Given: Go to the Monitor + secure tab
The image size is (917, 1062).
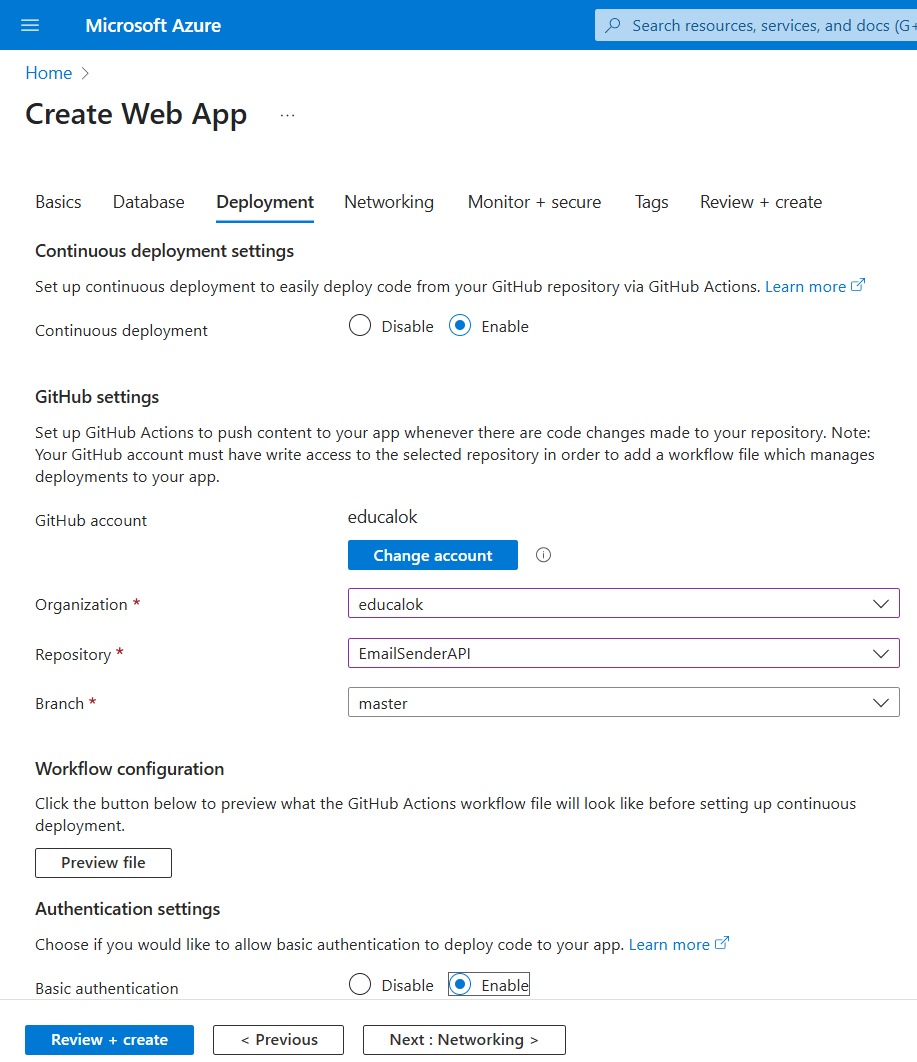Looking at the screenshot, I should coord(534,202).
